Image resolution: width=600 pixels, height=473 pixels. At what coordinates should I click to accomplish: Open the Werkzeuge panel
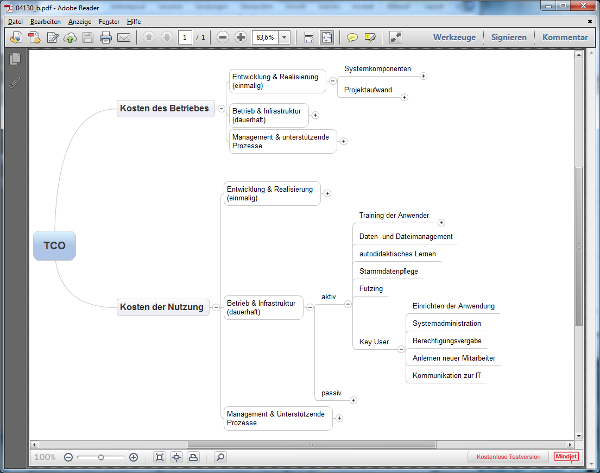click(454, 38)
